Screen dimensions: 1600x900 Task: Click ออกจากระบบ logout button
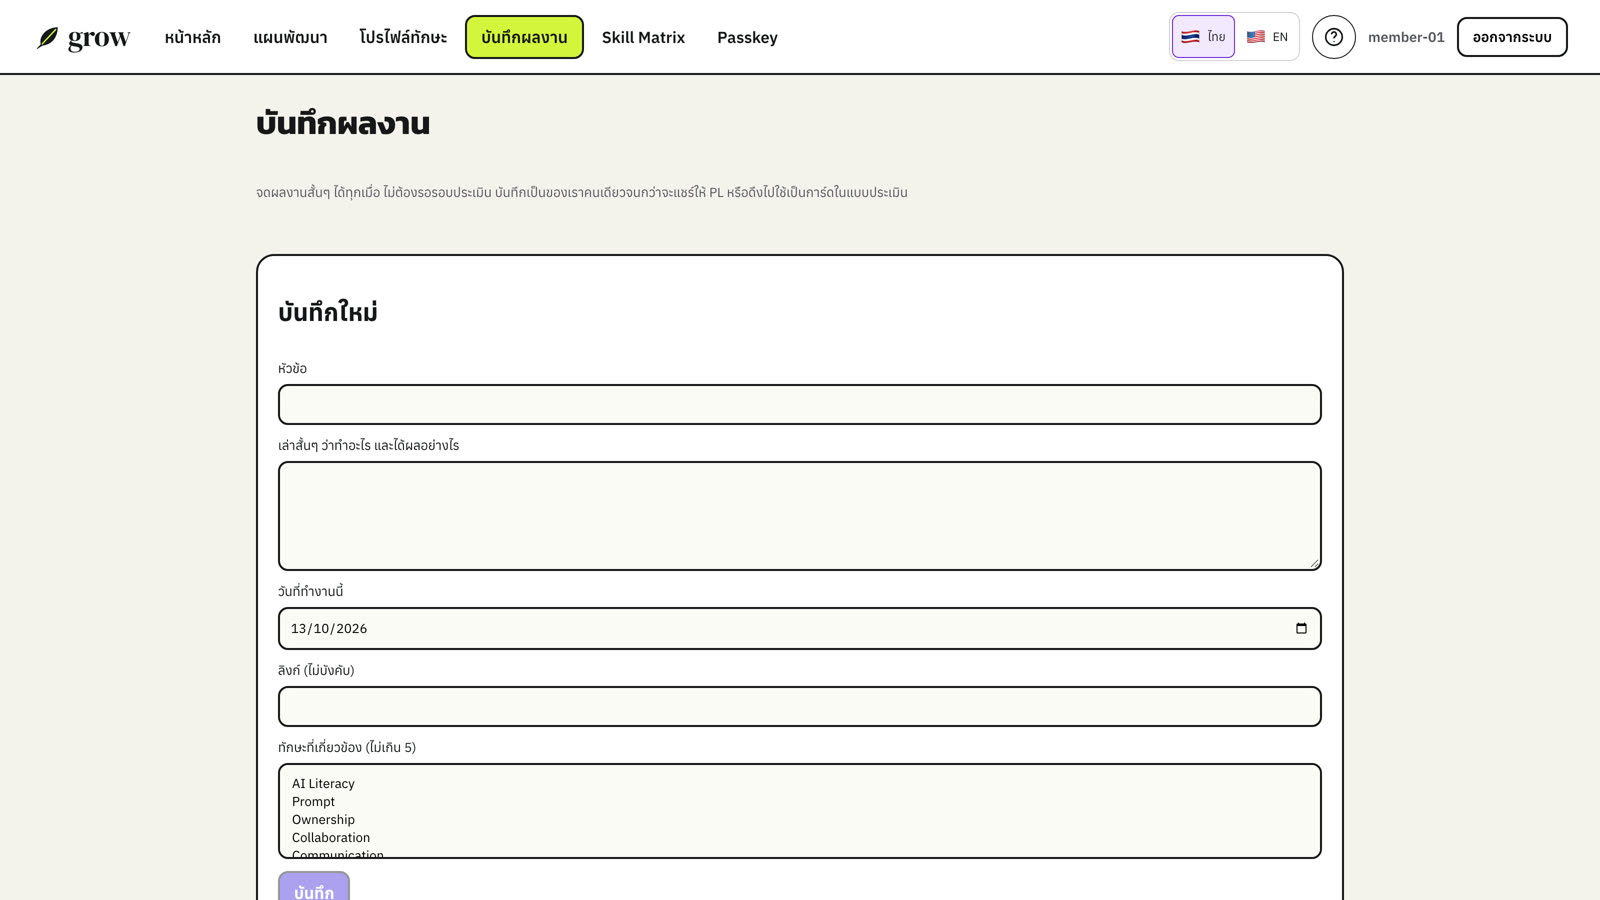point(1512,37)
